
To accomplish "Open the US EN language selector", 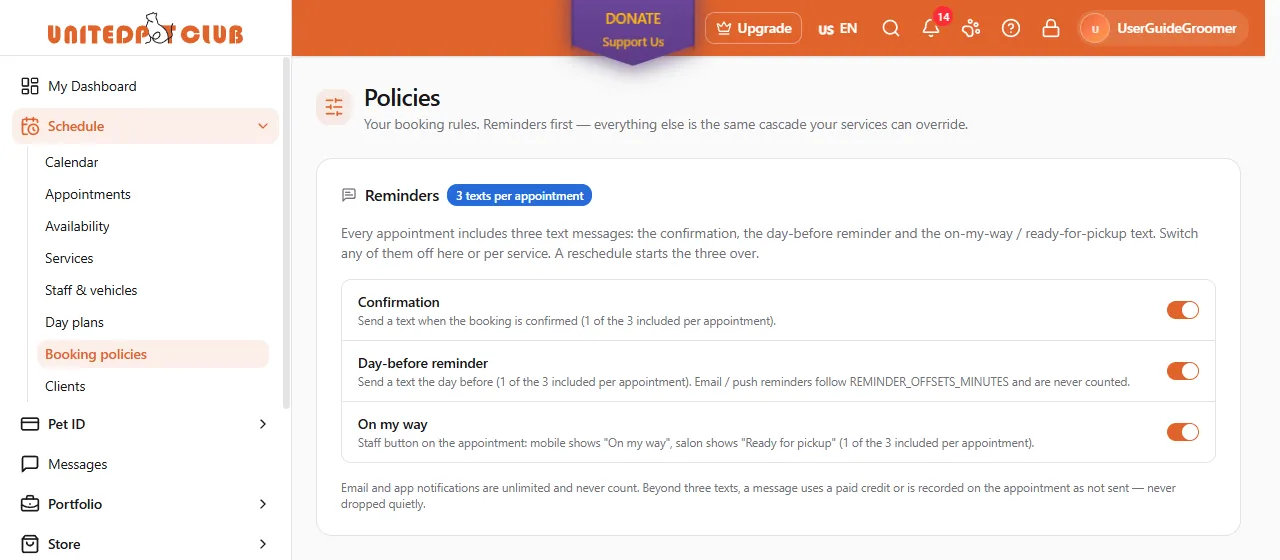I will point(838,28).
